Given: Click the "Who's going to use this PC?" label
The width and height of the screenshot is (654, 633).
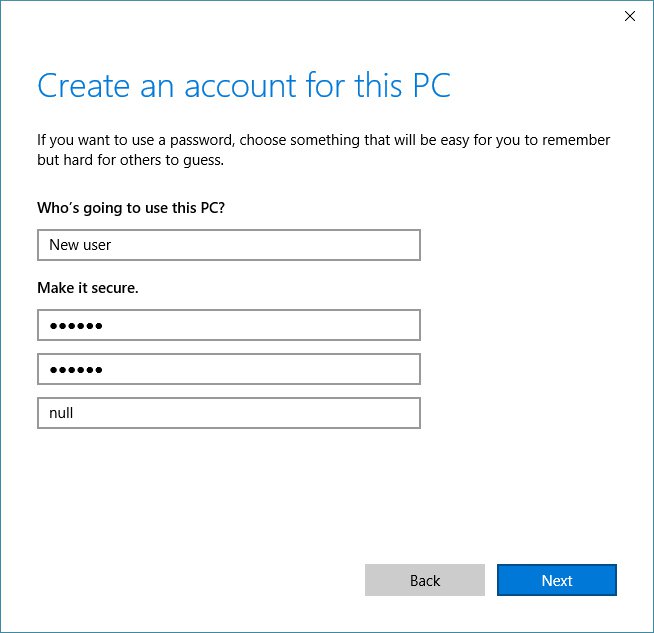Looking at the screenshot, I should (x=131, y=208).
